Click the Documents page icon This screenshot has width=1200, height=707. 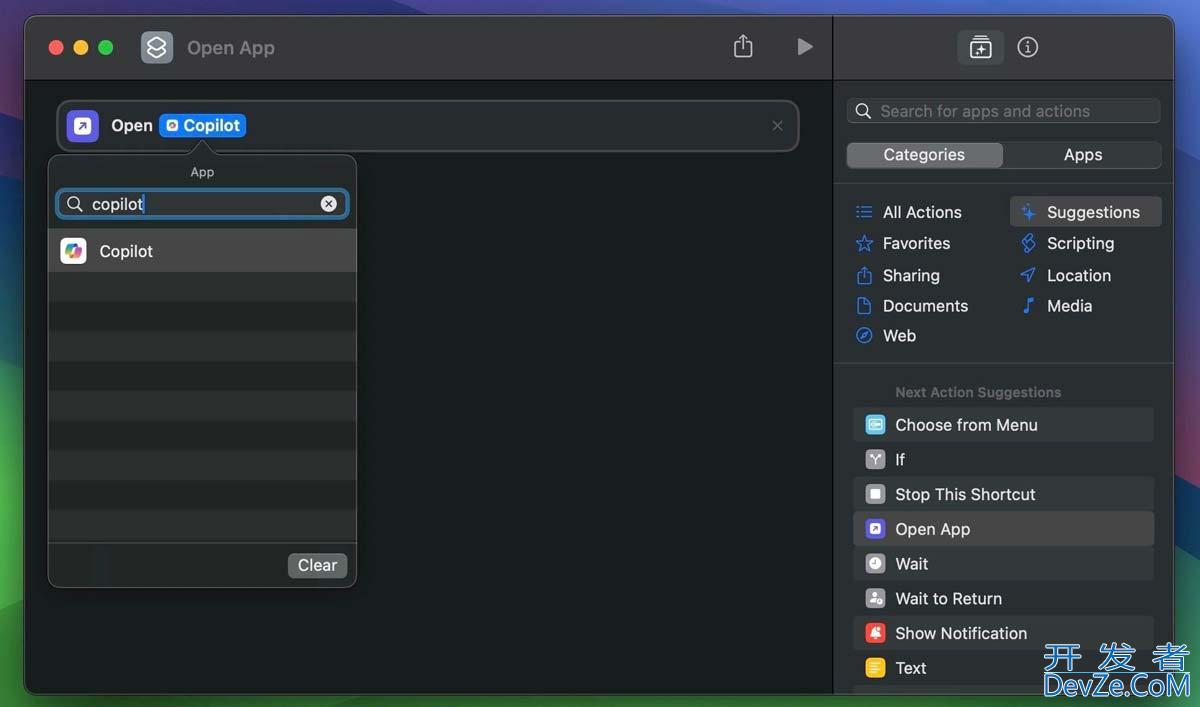point(864,306)
